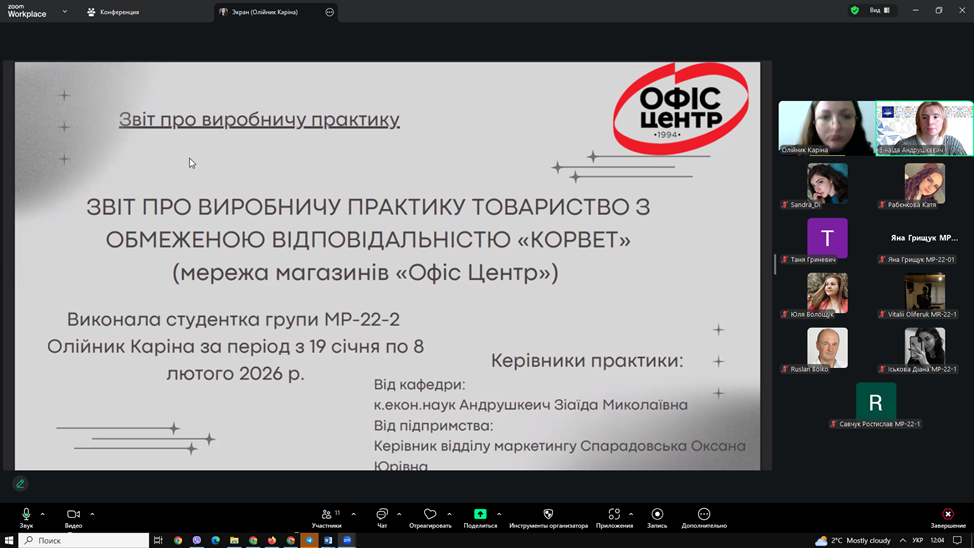
Task: Expand audio options arrow next to Звук
Action: pos(43,514)
